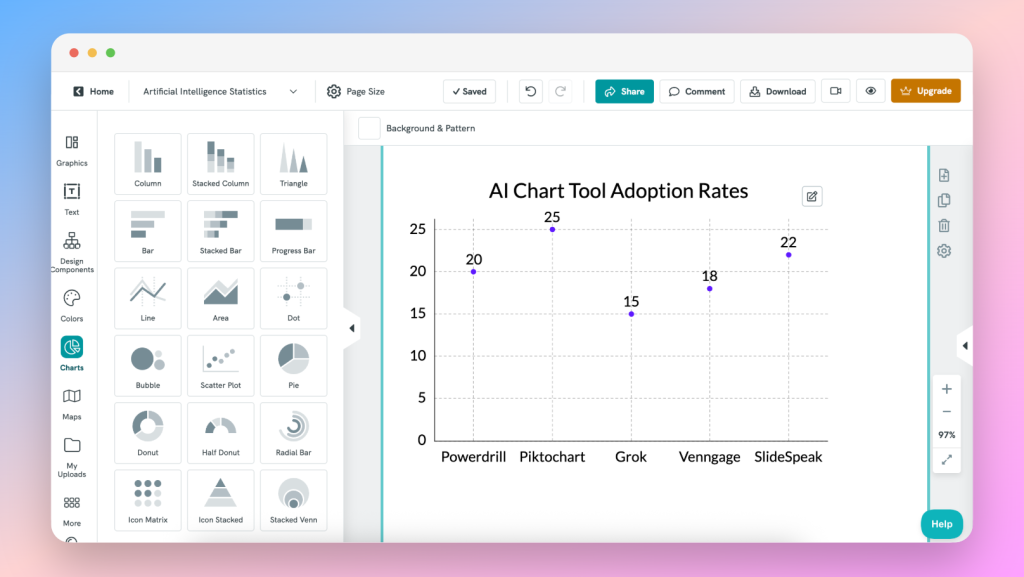Click the Saved status button
The width and height of the screenshot is (1024, 577).
(x=470, y=91)
